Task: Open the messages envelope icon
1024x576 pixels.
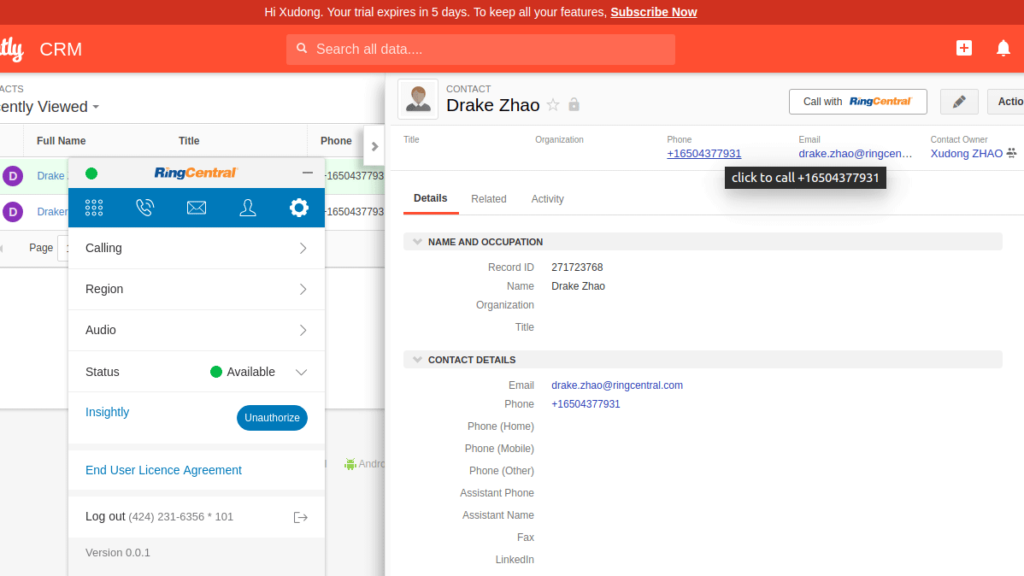Action: [x=196, y=208]
